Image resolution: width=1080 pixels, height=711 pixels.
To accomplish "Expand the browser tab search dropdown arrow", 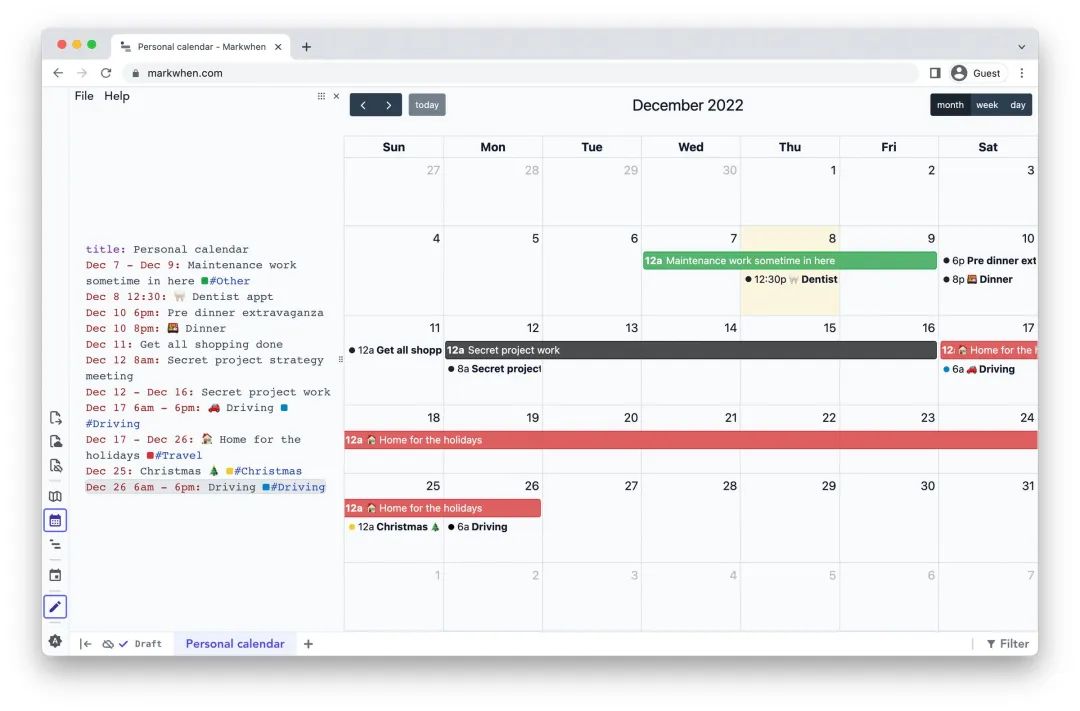I will [1021, 47].
